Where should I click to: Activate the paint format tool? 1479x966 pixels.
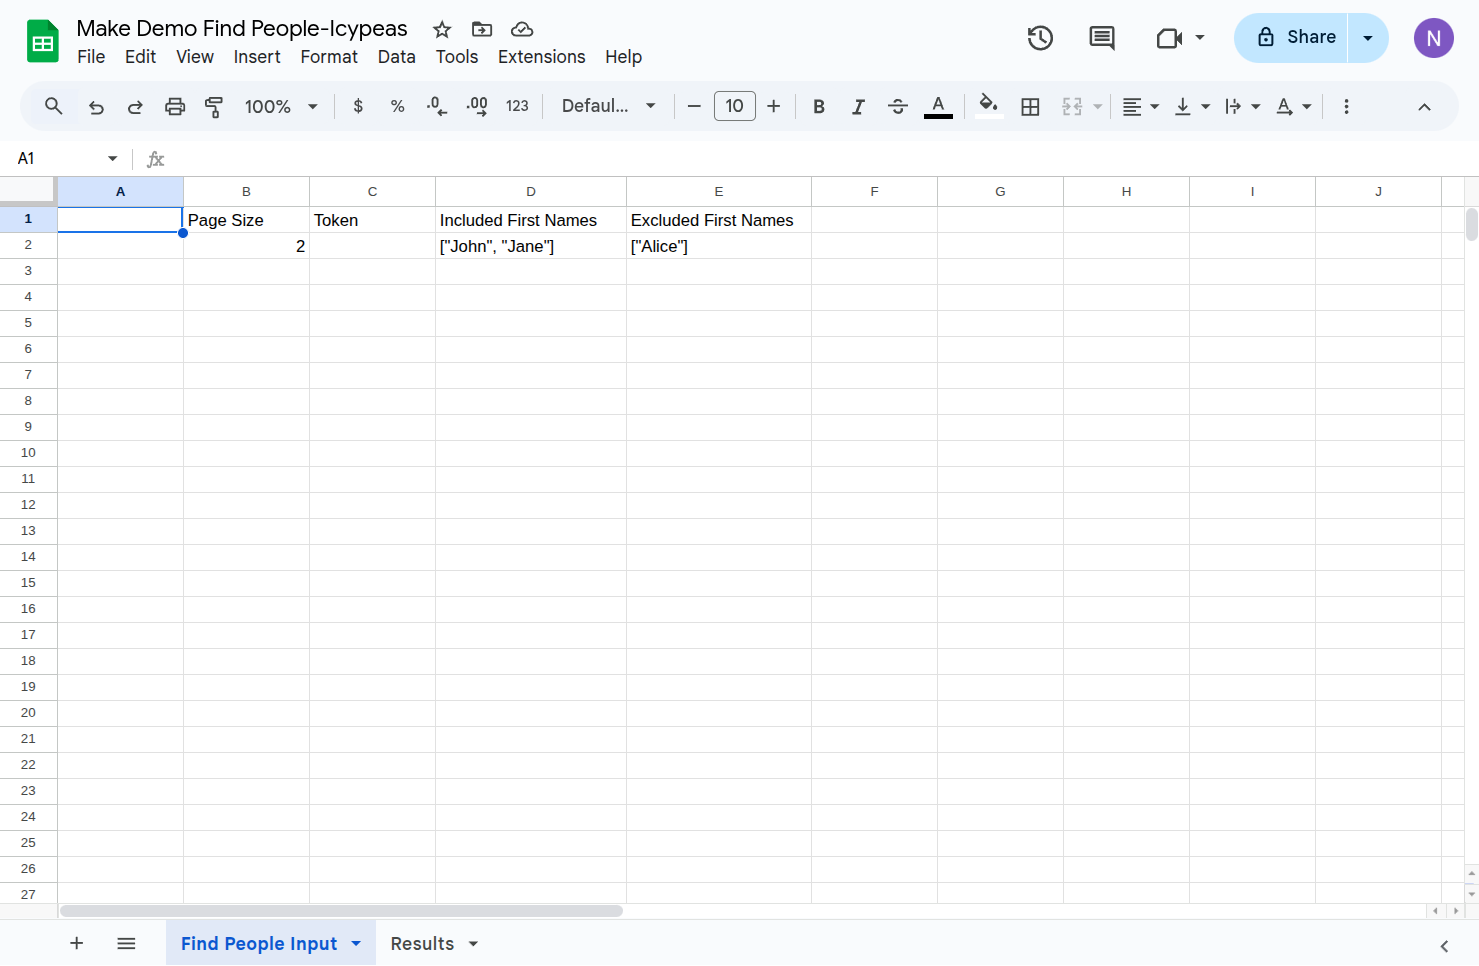pyautogui.click(x=214, y=106)
